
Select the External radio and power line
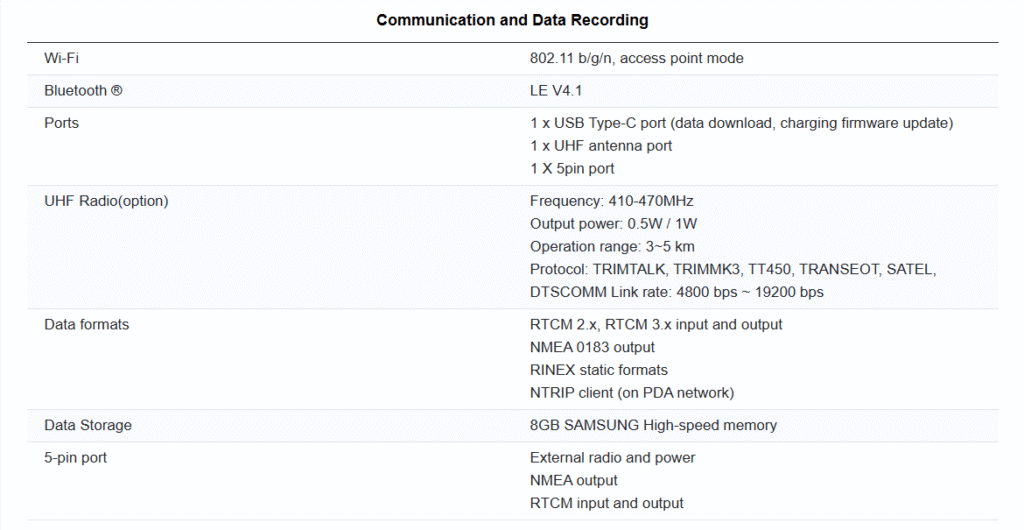coord(612,457)
